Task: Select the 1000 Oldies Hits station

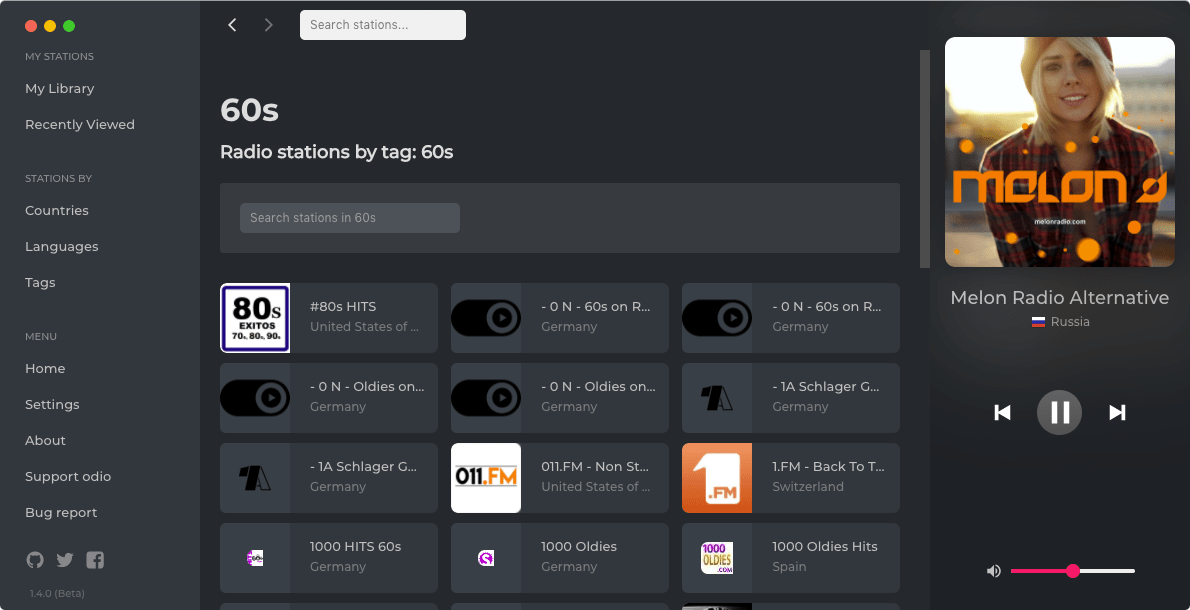Action: [791, 558]
